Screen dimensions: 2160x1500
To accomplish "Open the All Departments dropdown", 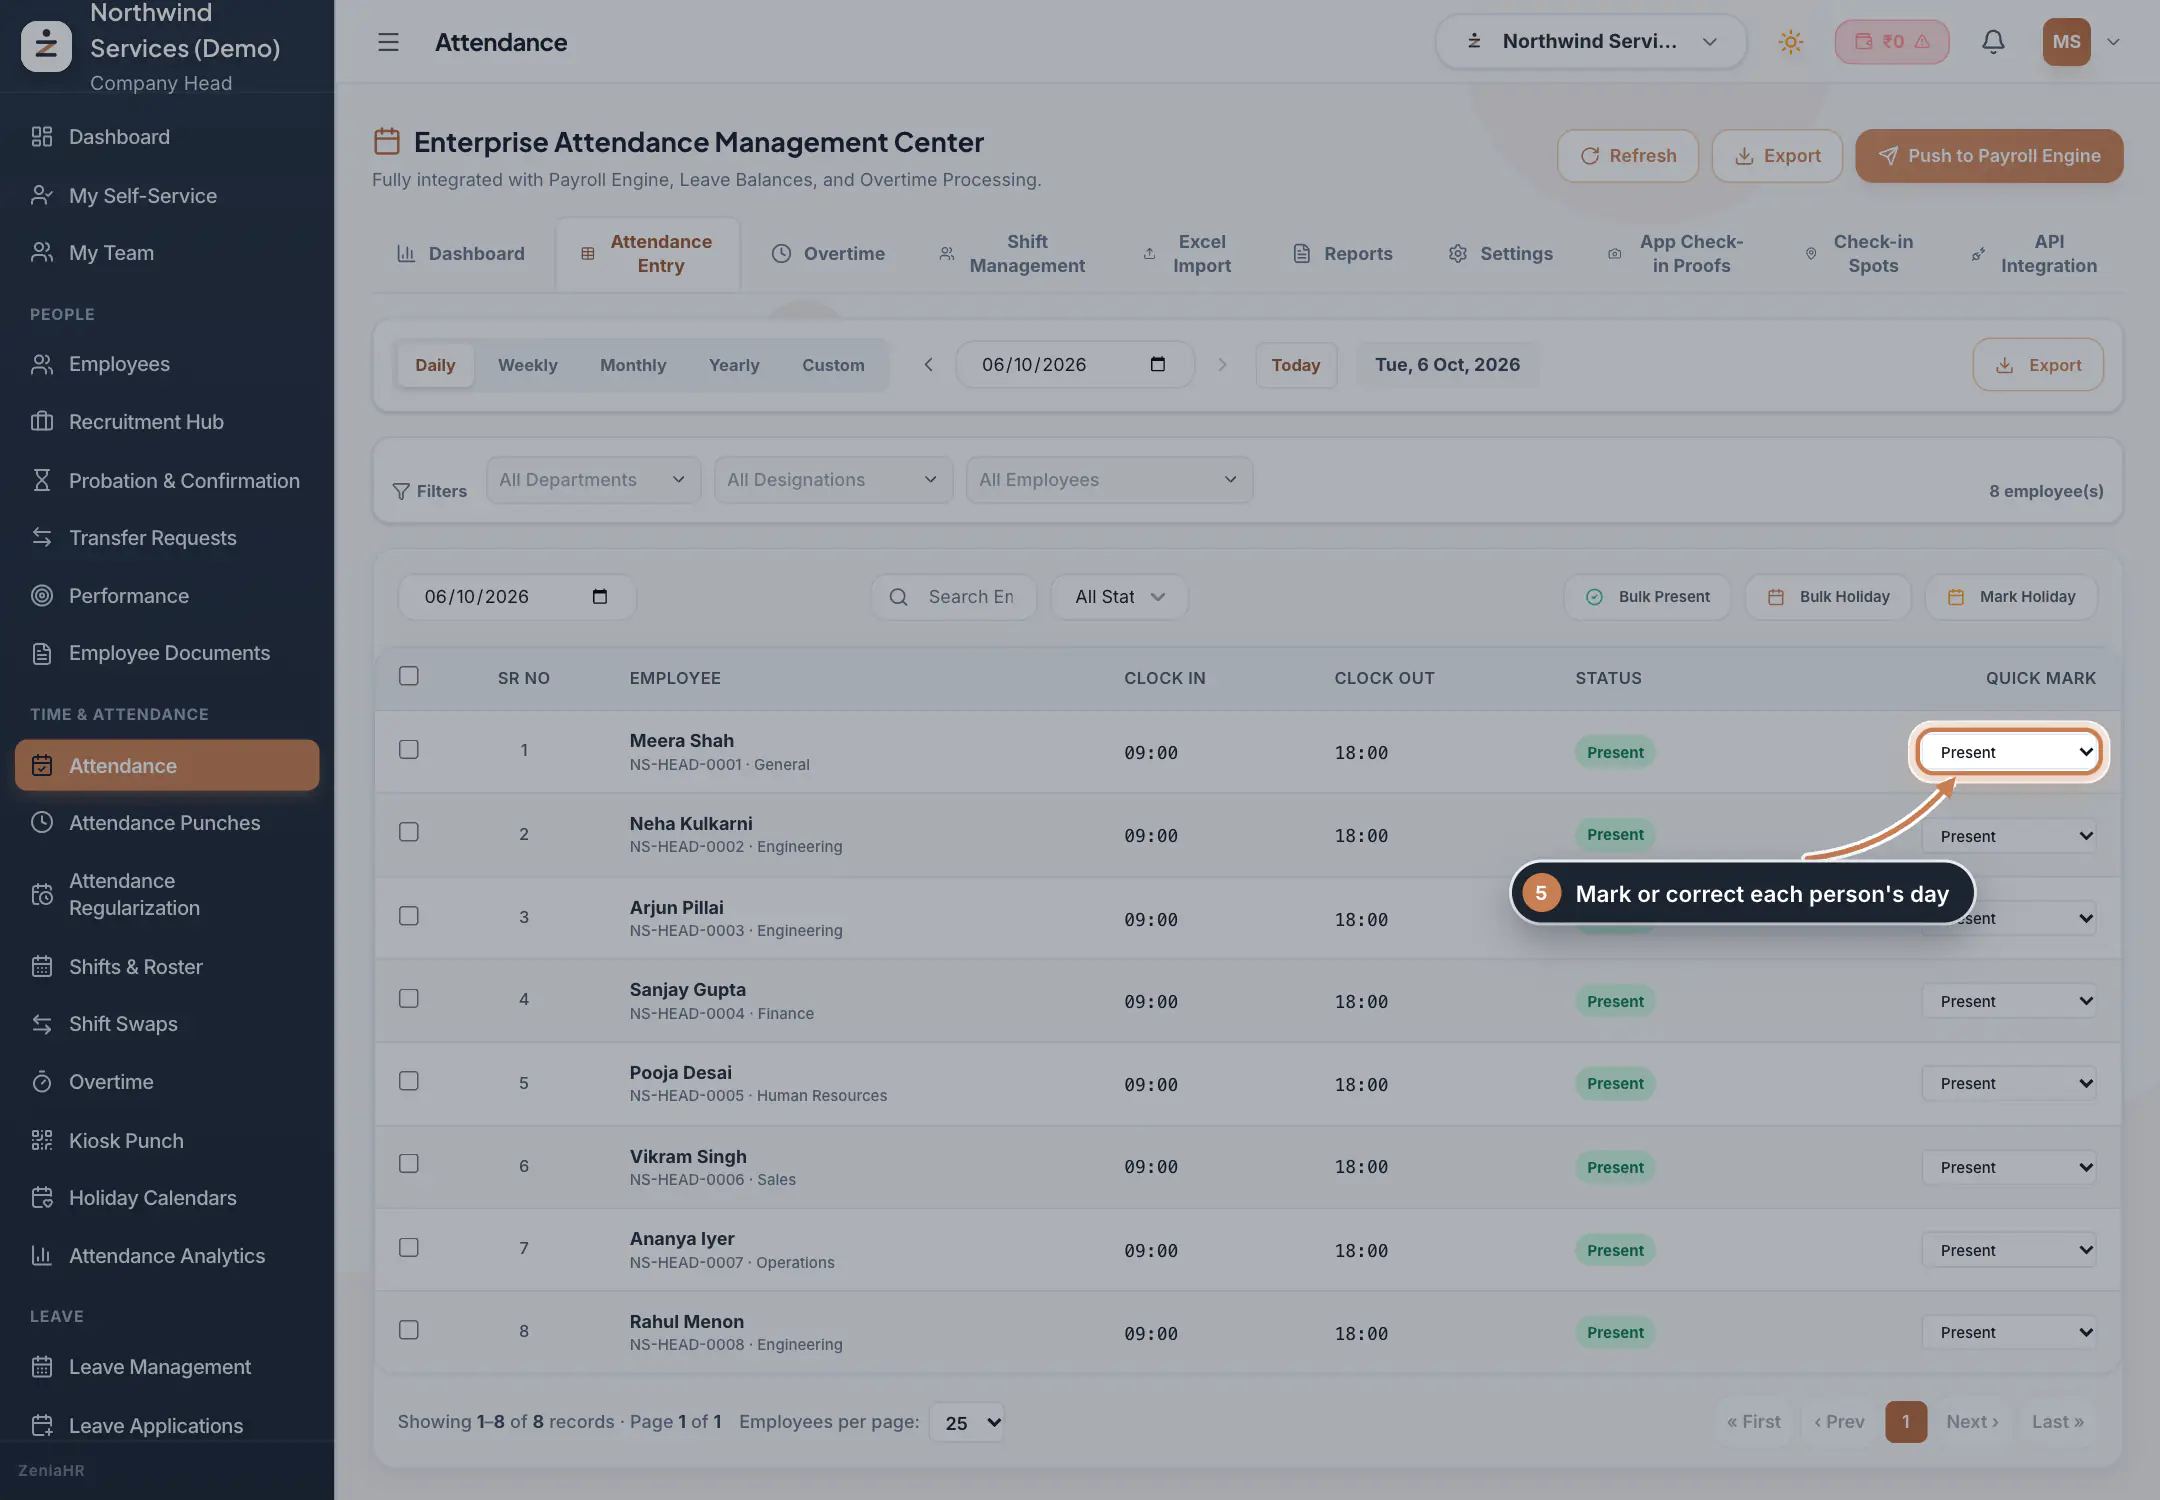I will [x=593, y=480].
